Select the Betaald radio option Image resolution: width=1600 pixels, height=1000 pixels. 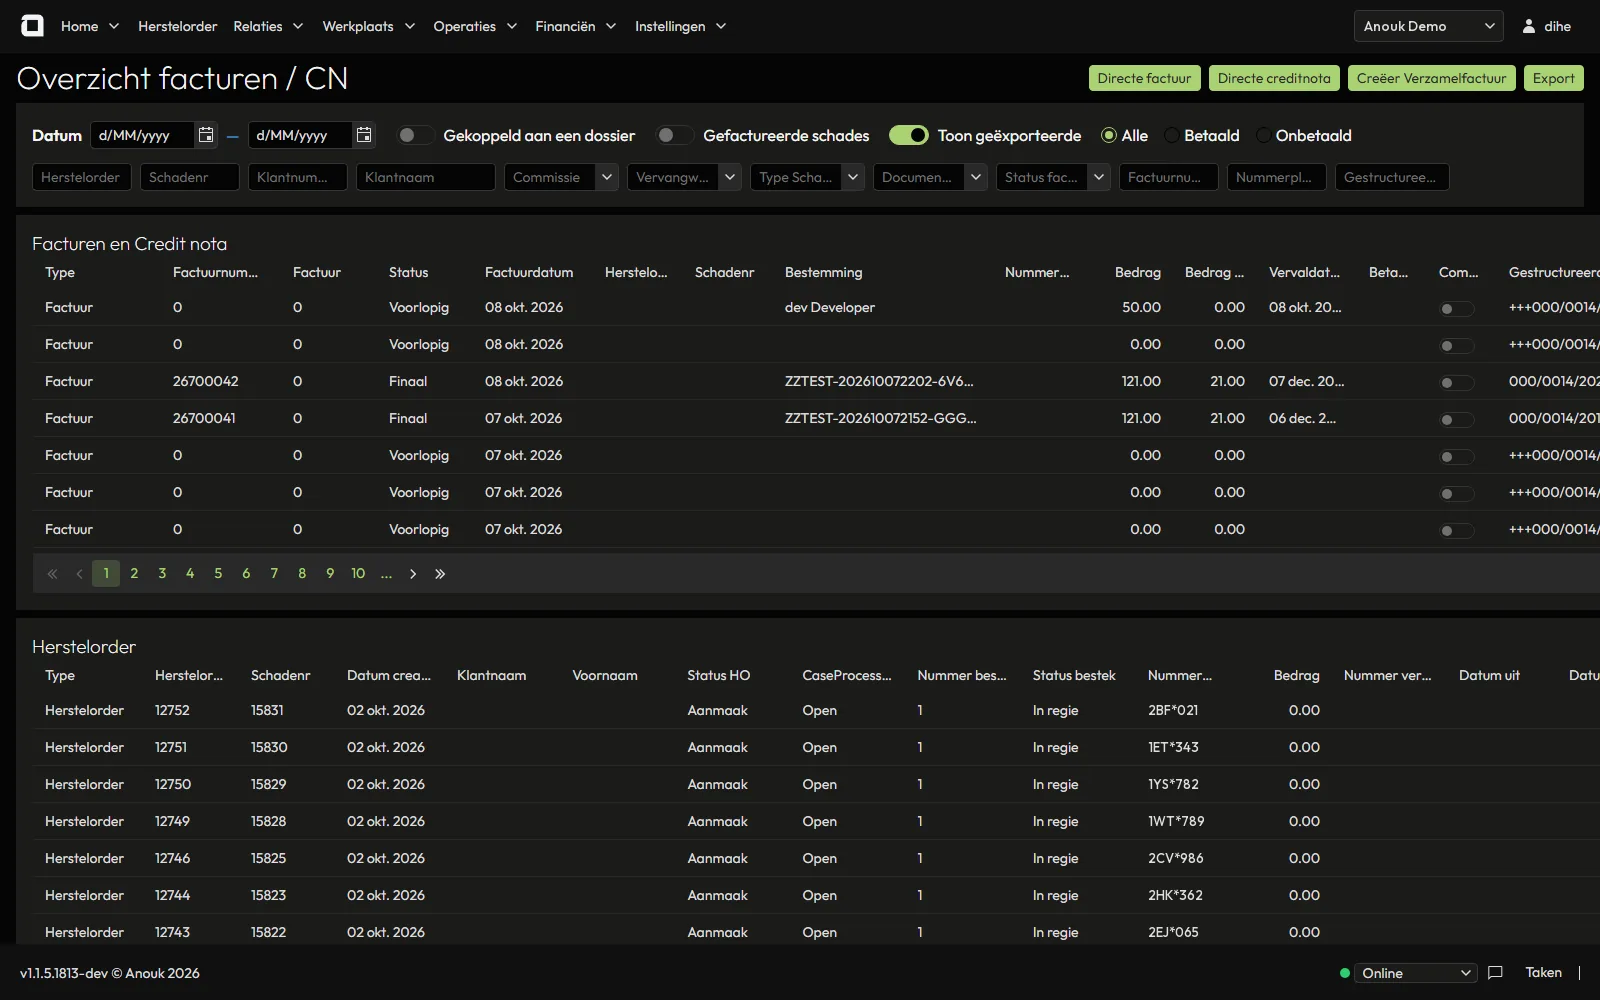tap(1171, 135)
